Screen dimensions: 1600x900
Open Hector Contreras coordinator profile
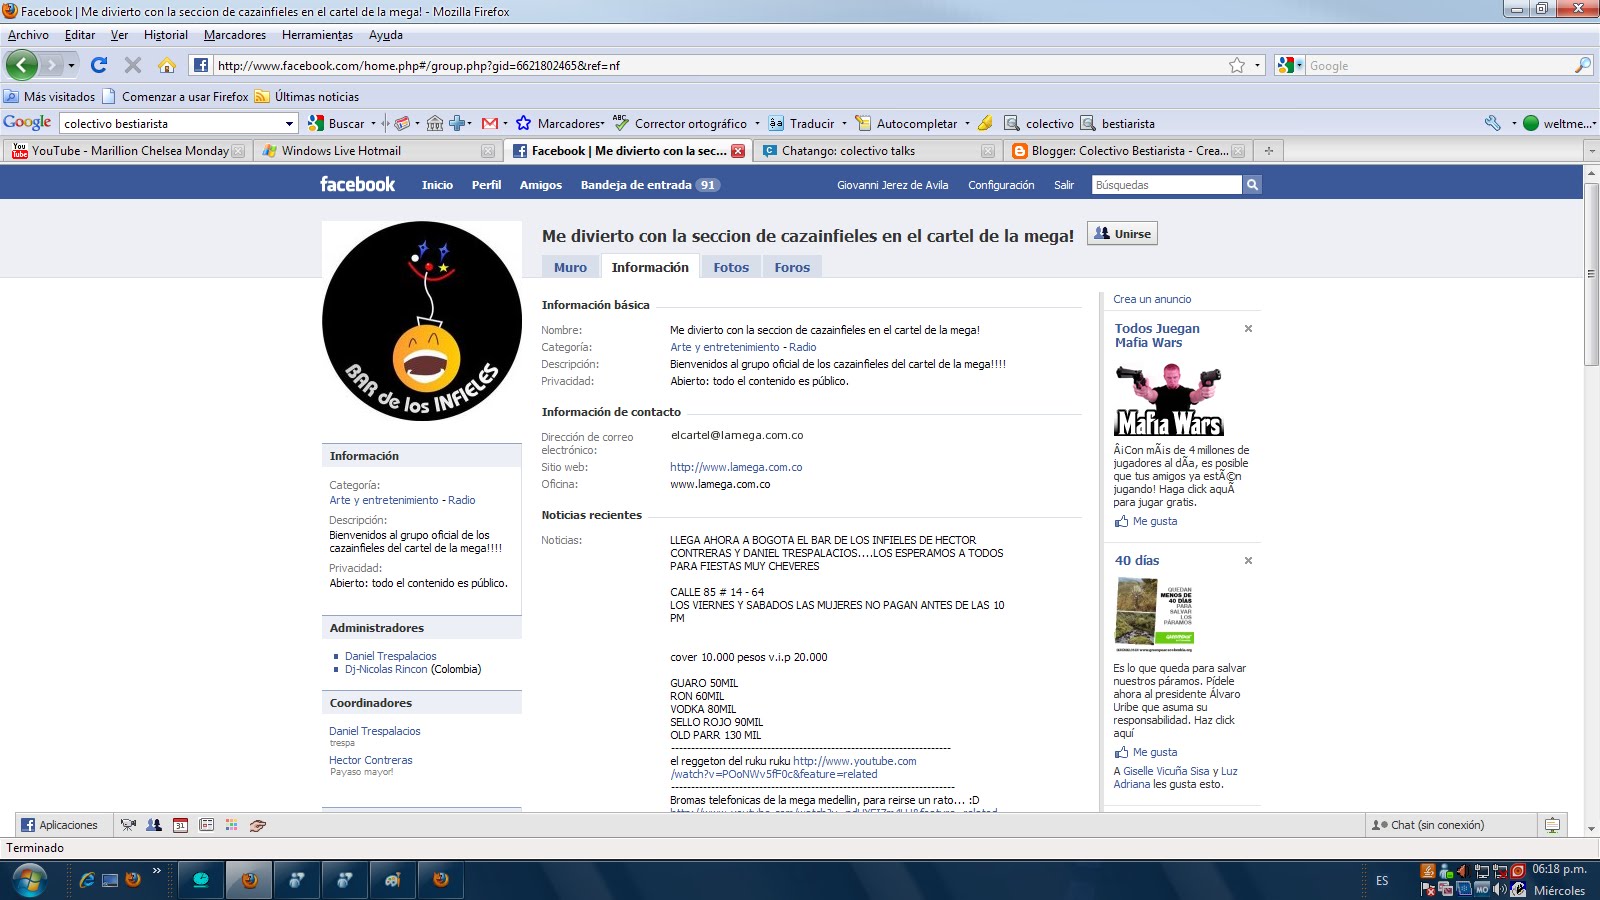click(371, 760)
